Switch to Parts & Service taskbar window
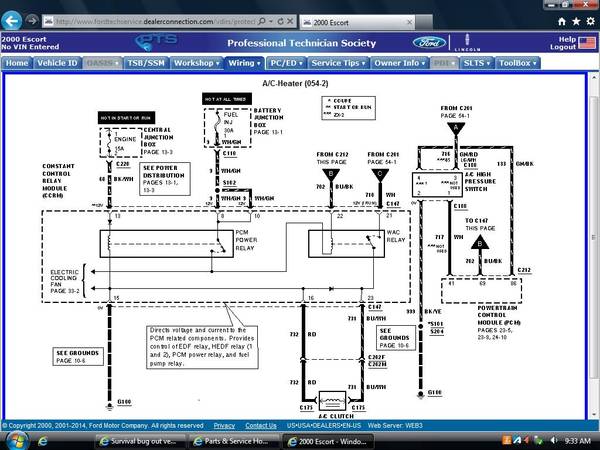600x450 pixels. [x=234, y=441]
